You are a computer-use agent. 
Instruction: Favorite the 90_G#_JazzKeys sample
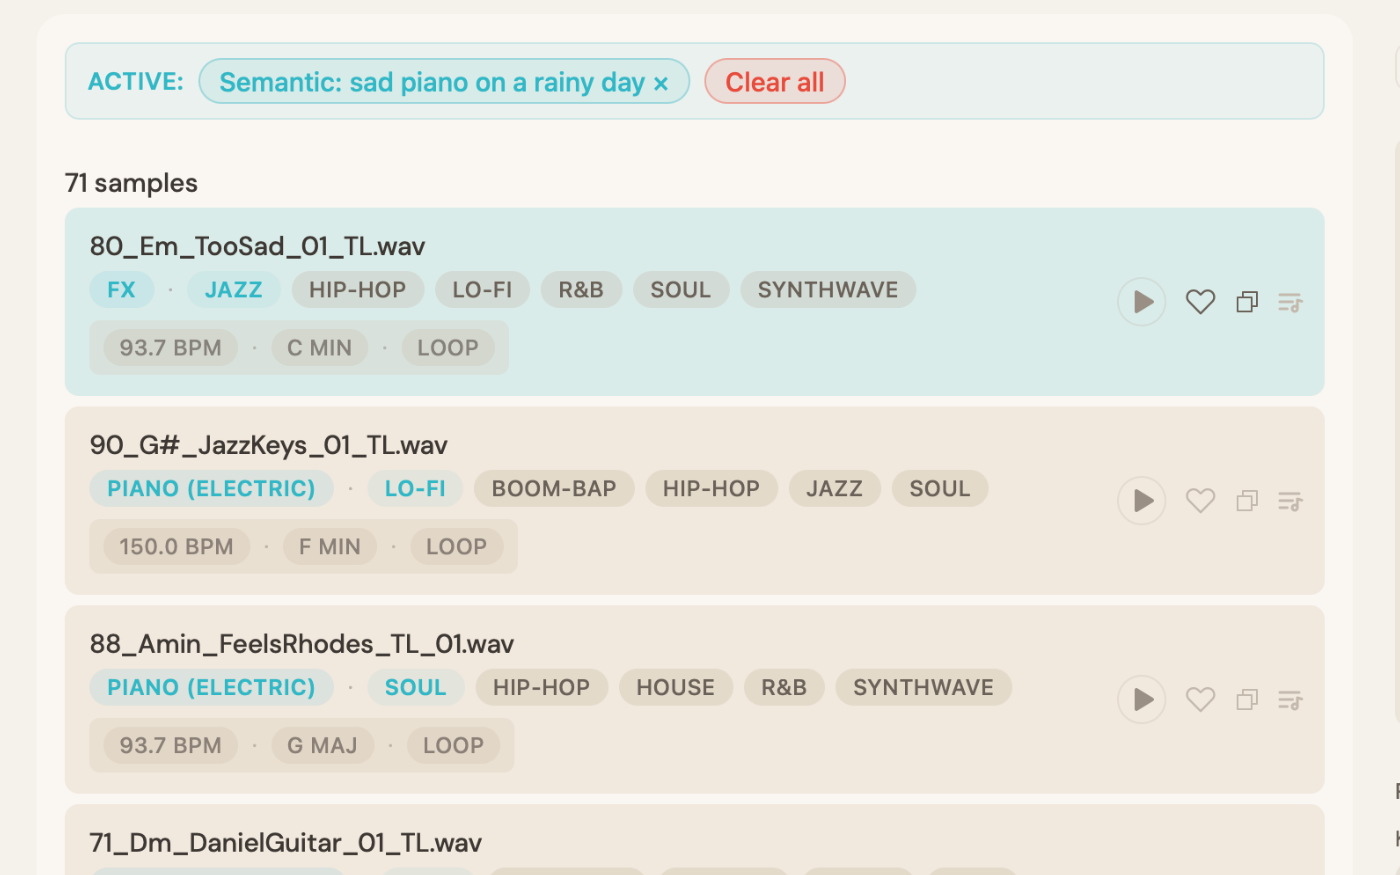pos(1200,500)
